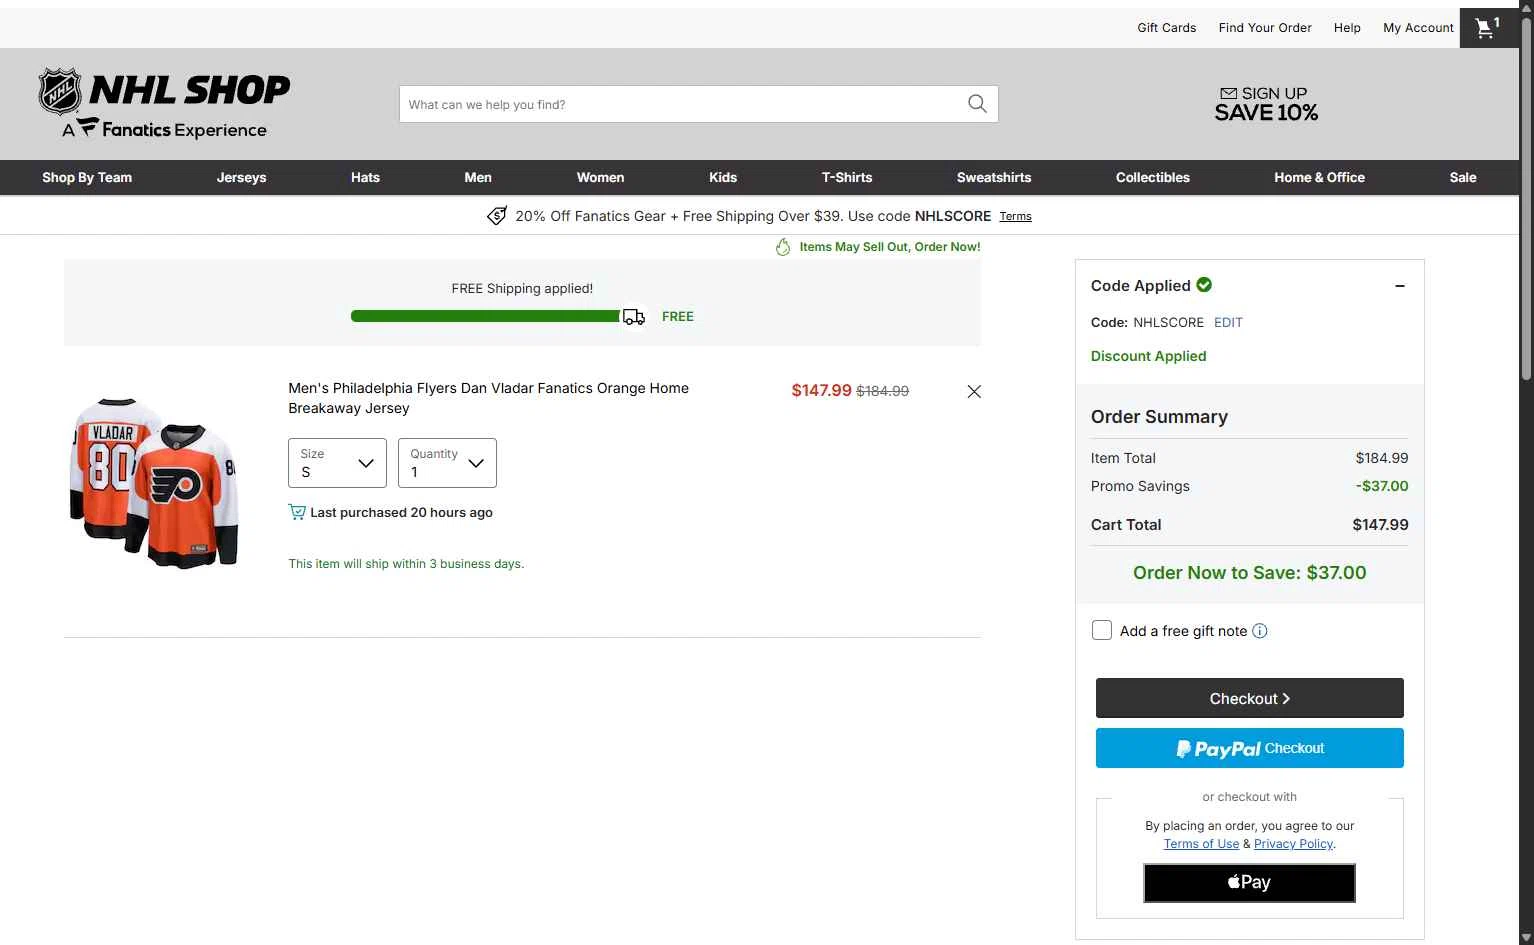Open the Size dropdown
The width and height of the screenshot is (1534, 945).
[337, 463]
